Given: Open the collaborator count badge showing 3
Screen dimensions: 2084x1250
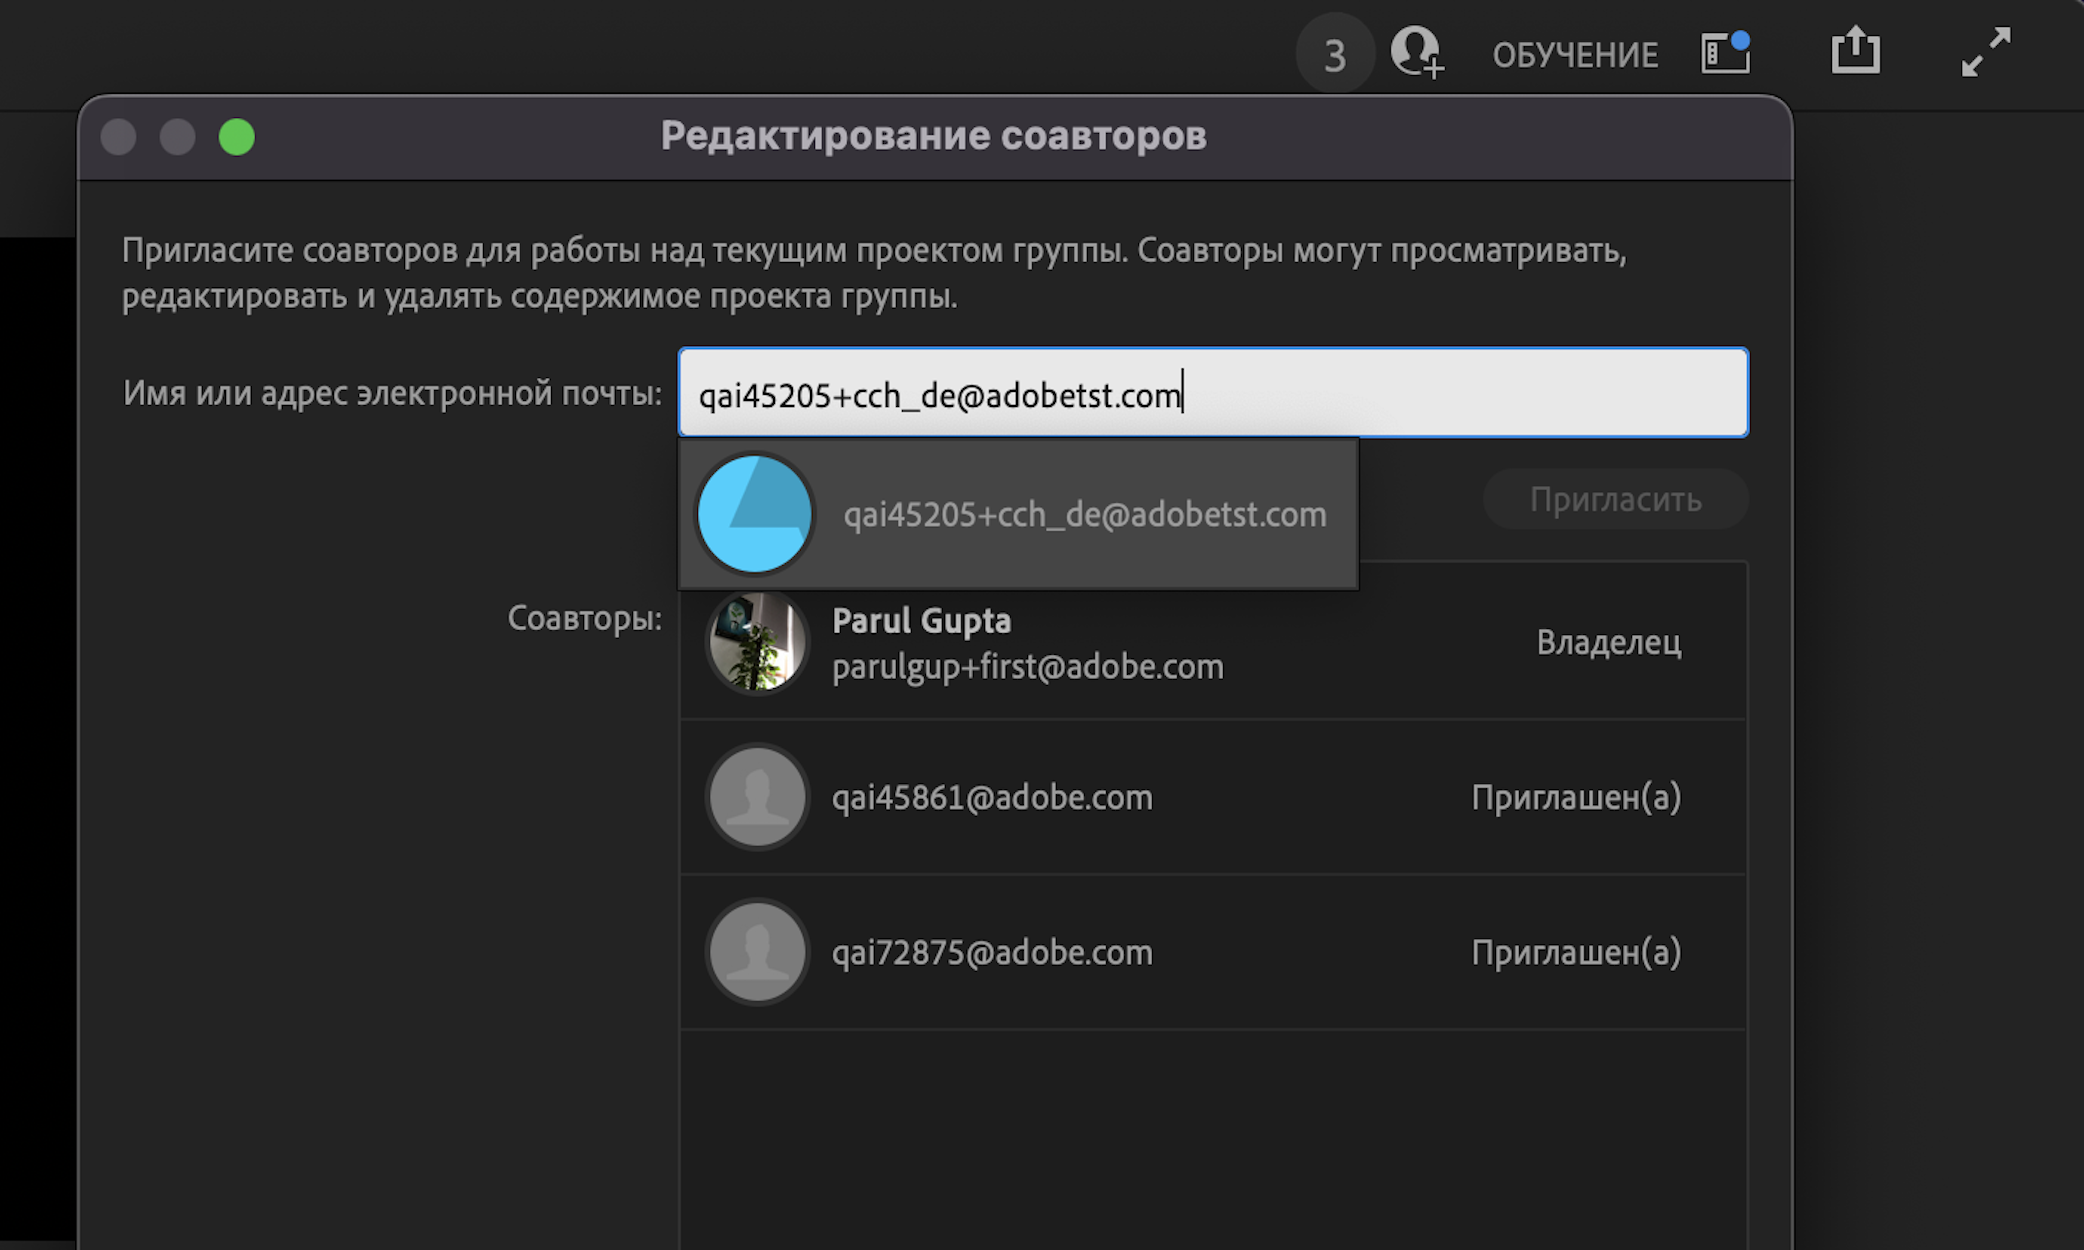Looking at the screenshot, I should [1334, 55].
